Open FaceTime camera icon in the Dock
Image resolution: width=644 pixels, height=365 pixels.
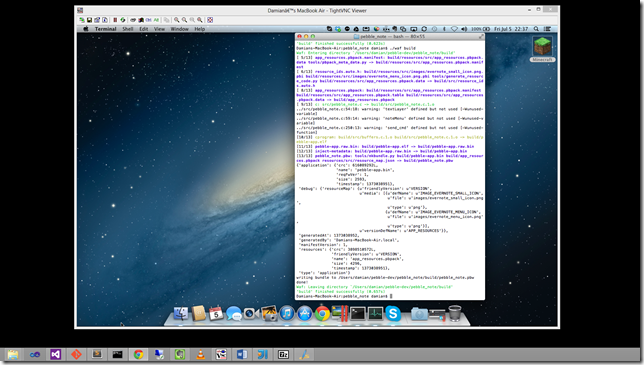(251, 314)
